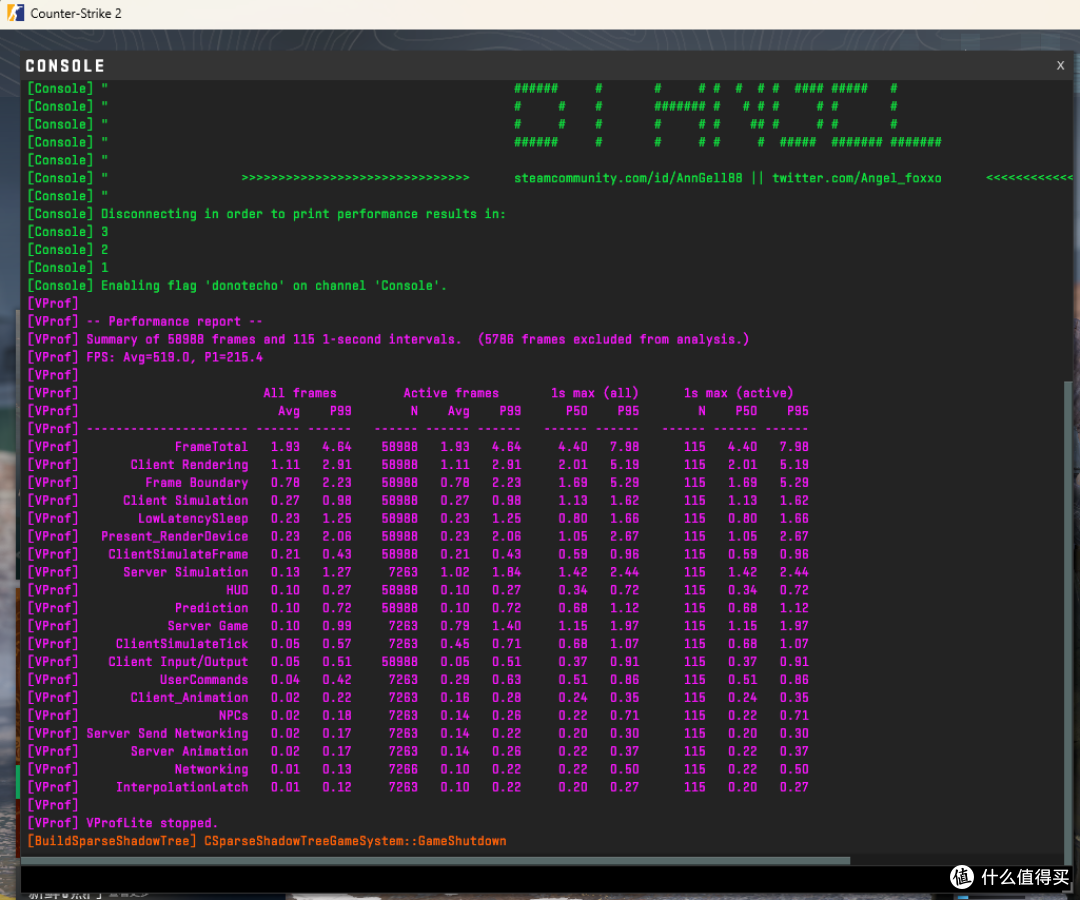Click the watermark logo icon at bottom right

(x=962, y=877)
